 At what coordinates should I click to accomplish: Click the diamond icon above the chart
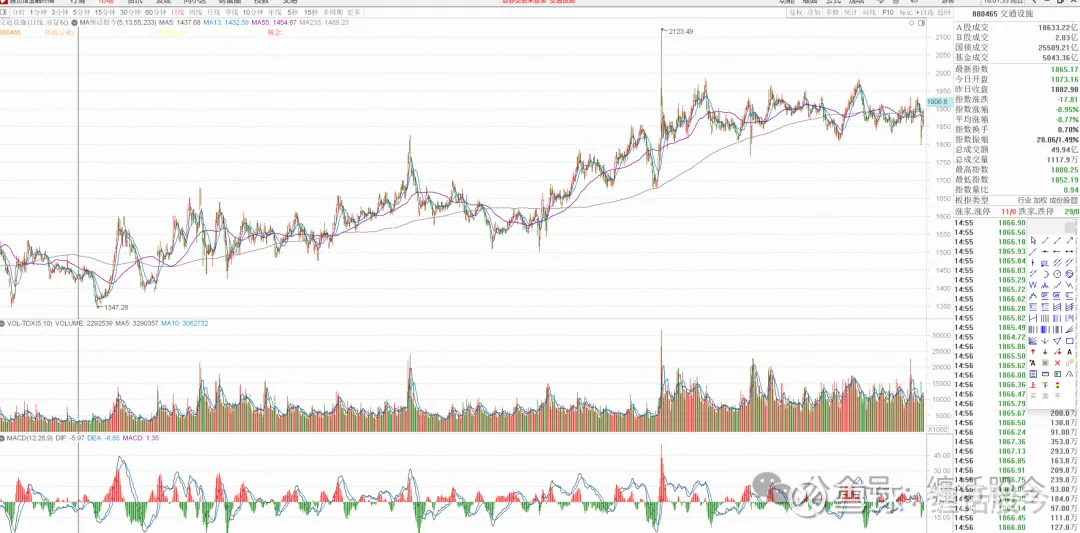point(912,23)
